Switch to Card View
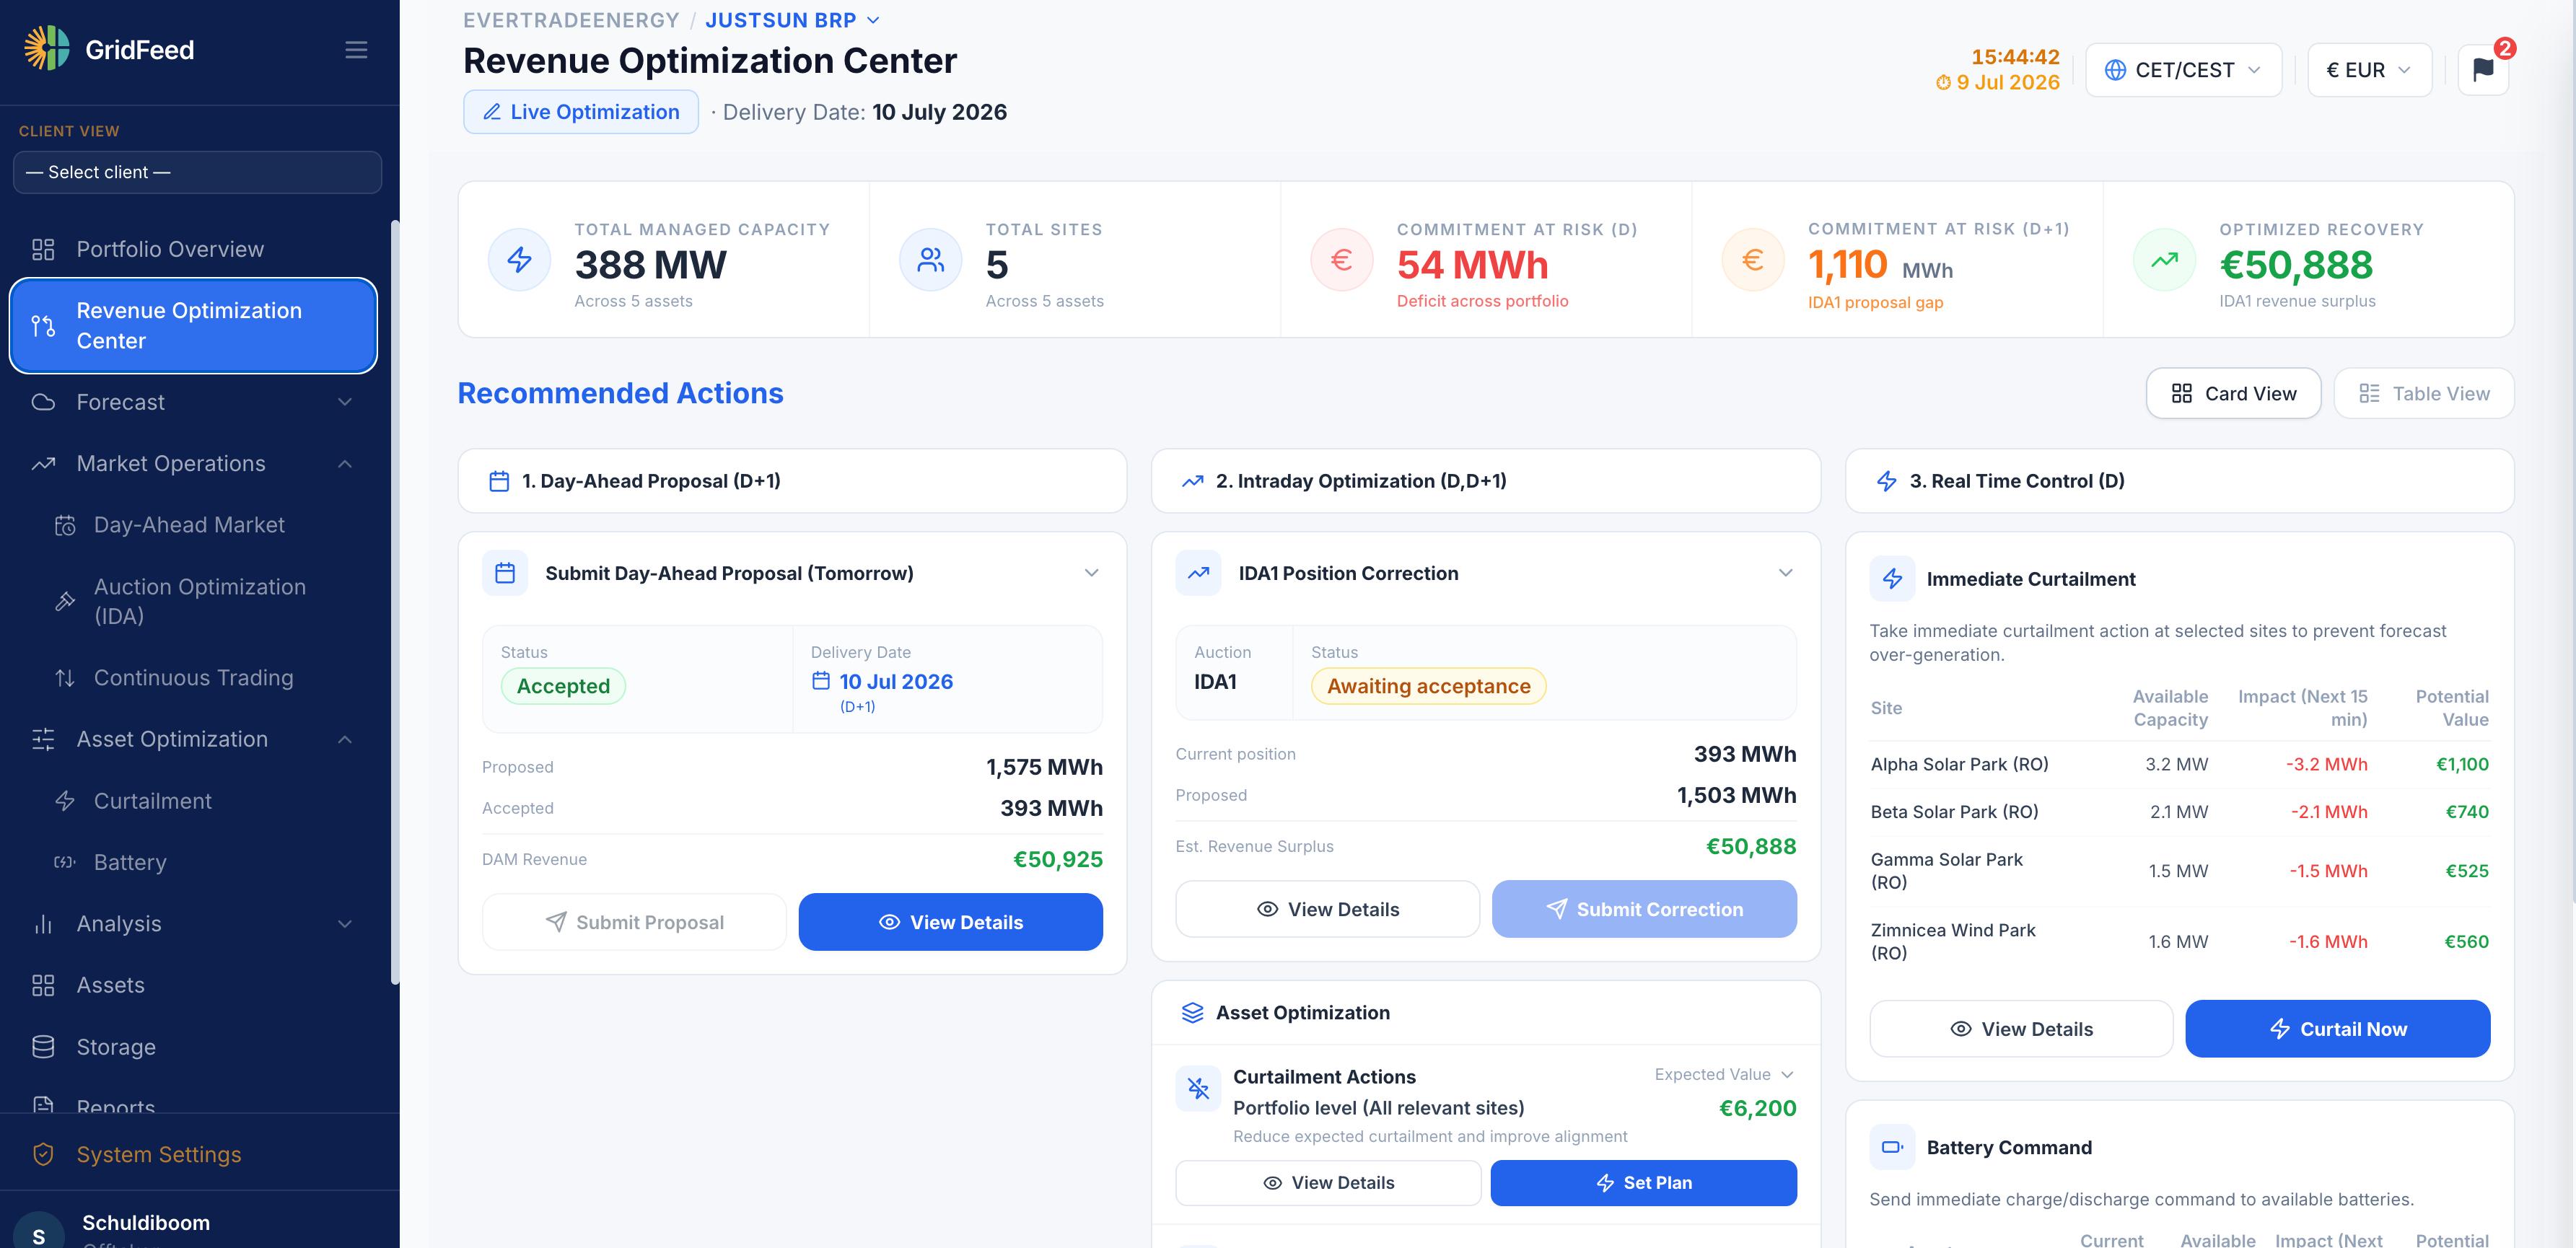 (x=2233, y=393)
